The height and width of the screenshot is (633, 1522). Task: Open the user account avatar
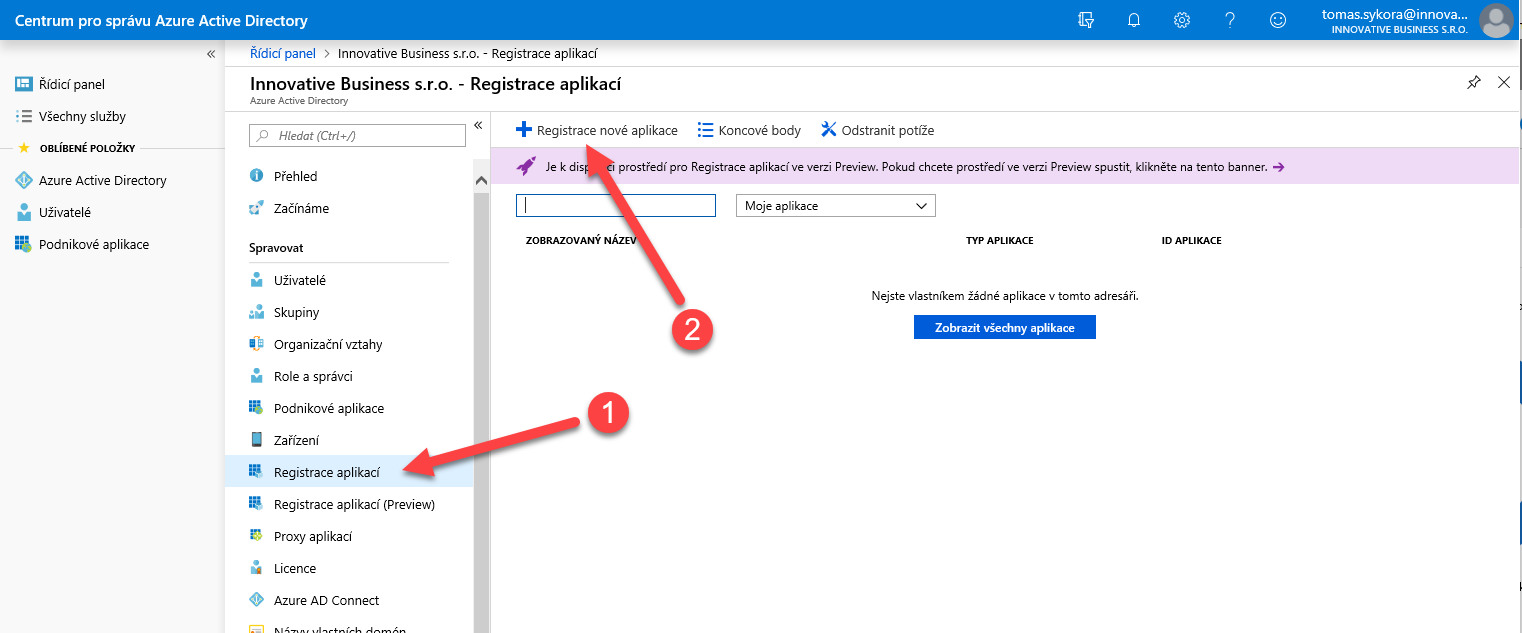click(1496, 20)
